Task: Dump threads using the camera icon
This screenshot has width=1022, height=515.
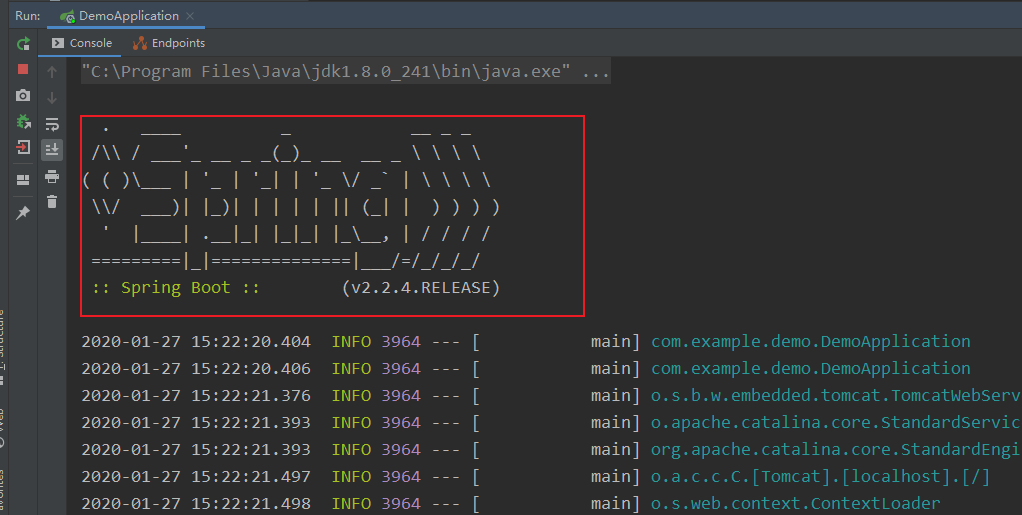Action: pos(23,95)
